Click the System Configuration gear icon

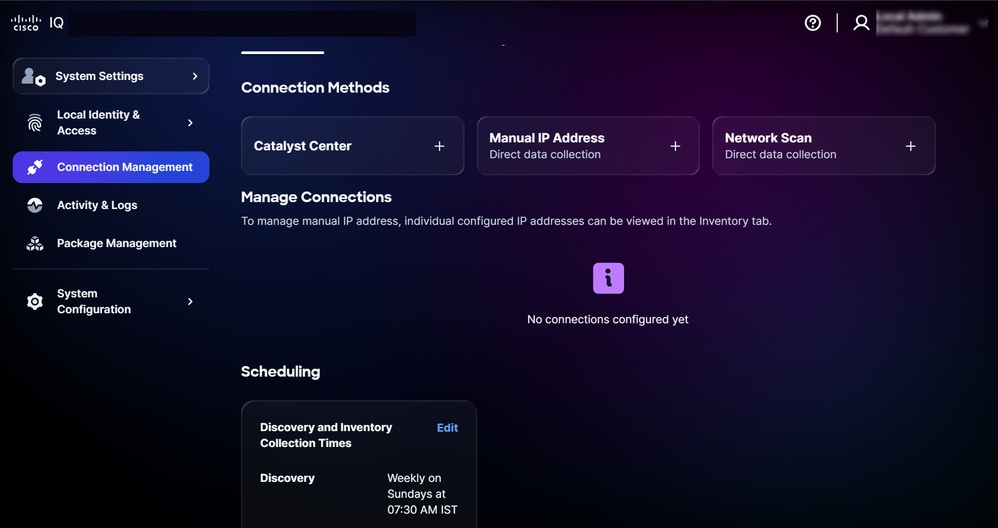click(x=35, y=302)
